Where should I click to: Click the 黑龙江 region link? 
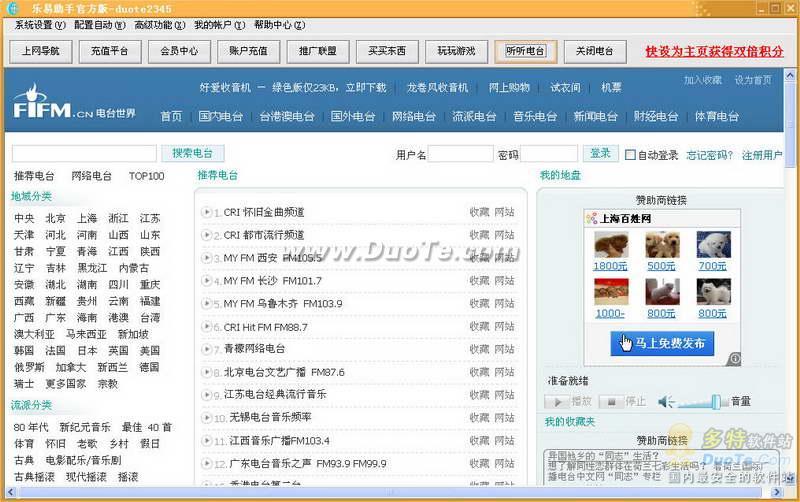[92, 268]
